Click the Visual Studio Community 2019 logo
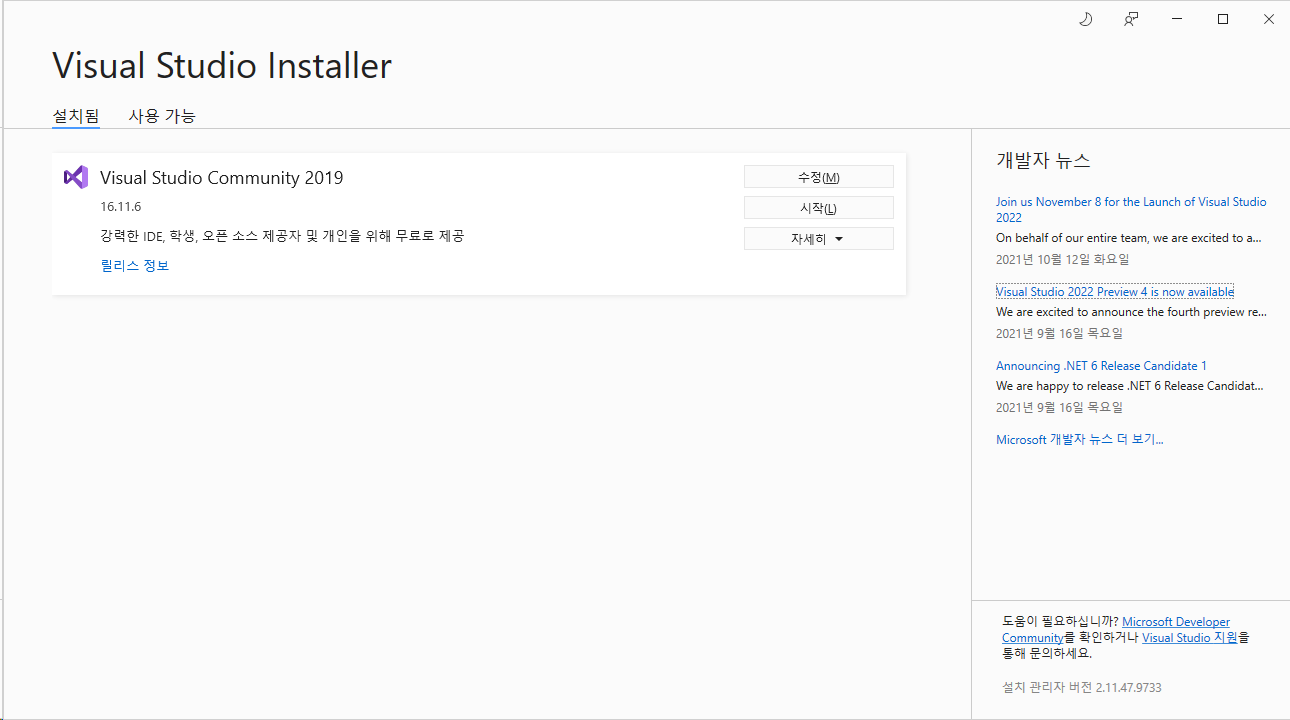 pyautogui.click(x=75, y=177)
